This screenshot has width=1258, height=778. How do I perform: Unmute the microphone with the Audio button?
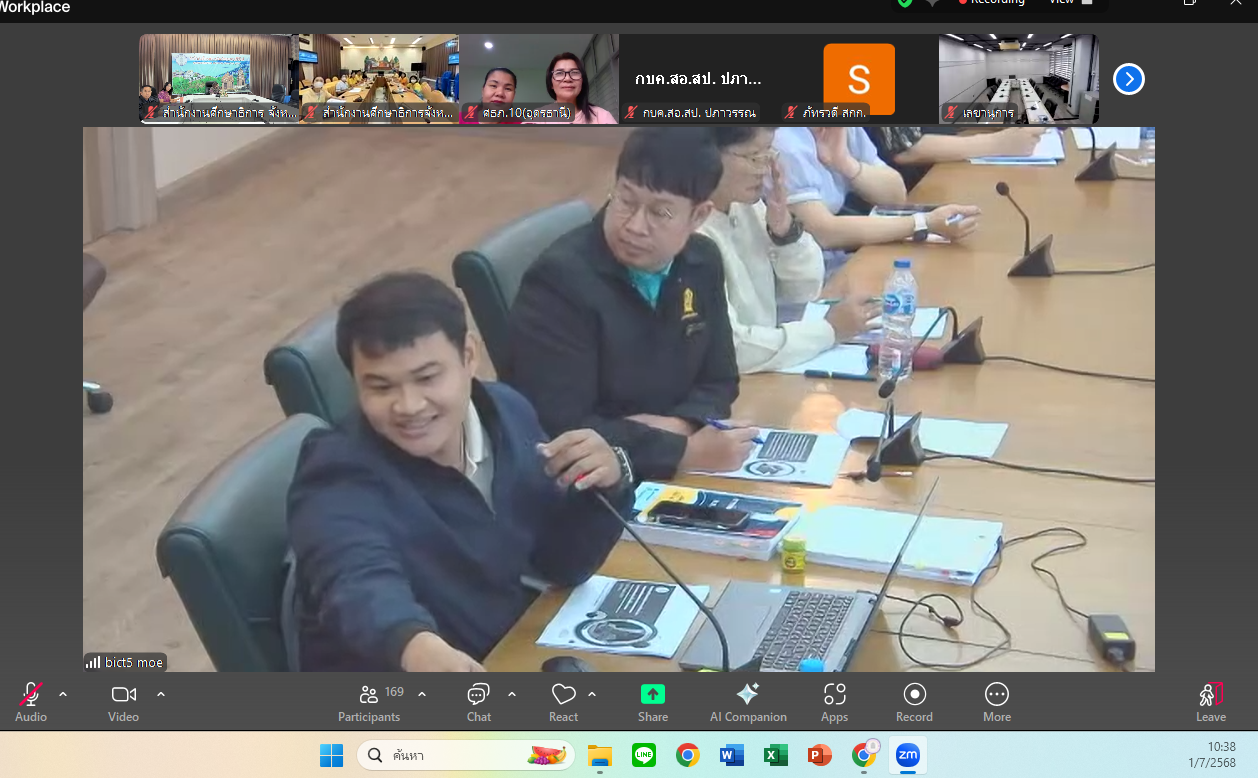[x=31, y=701]
